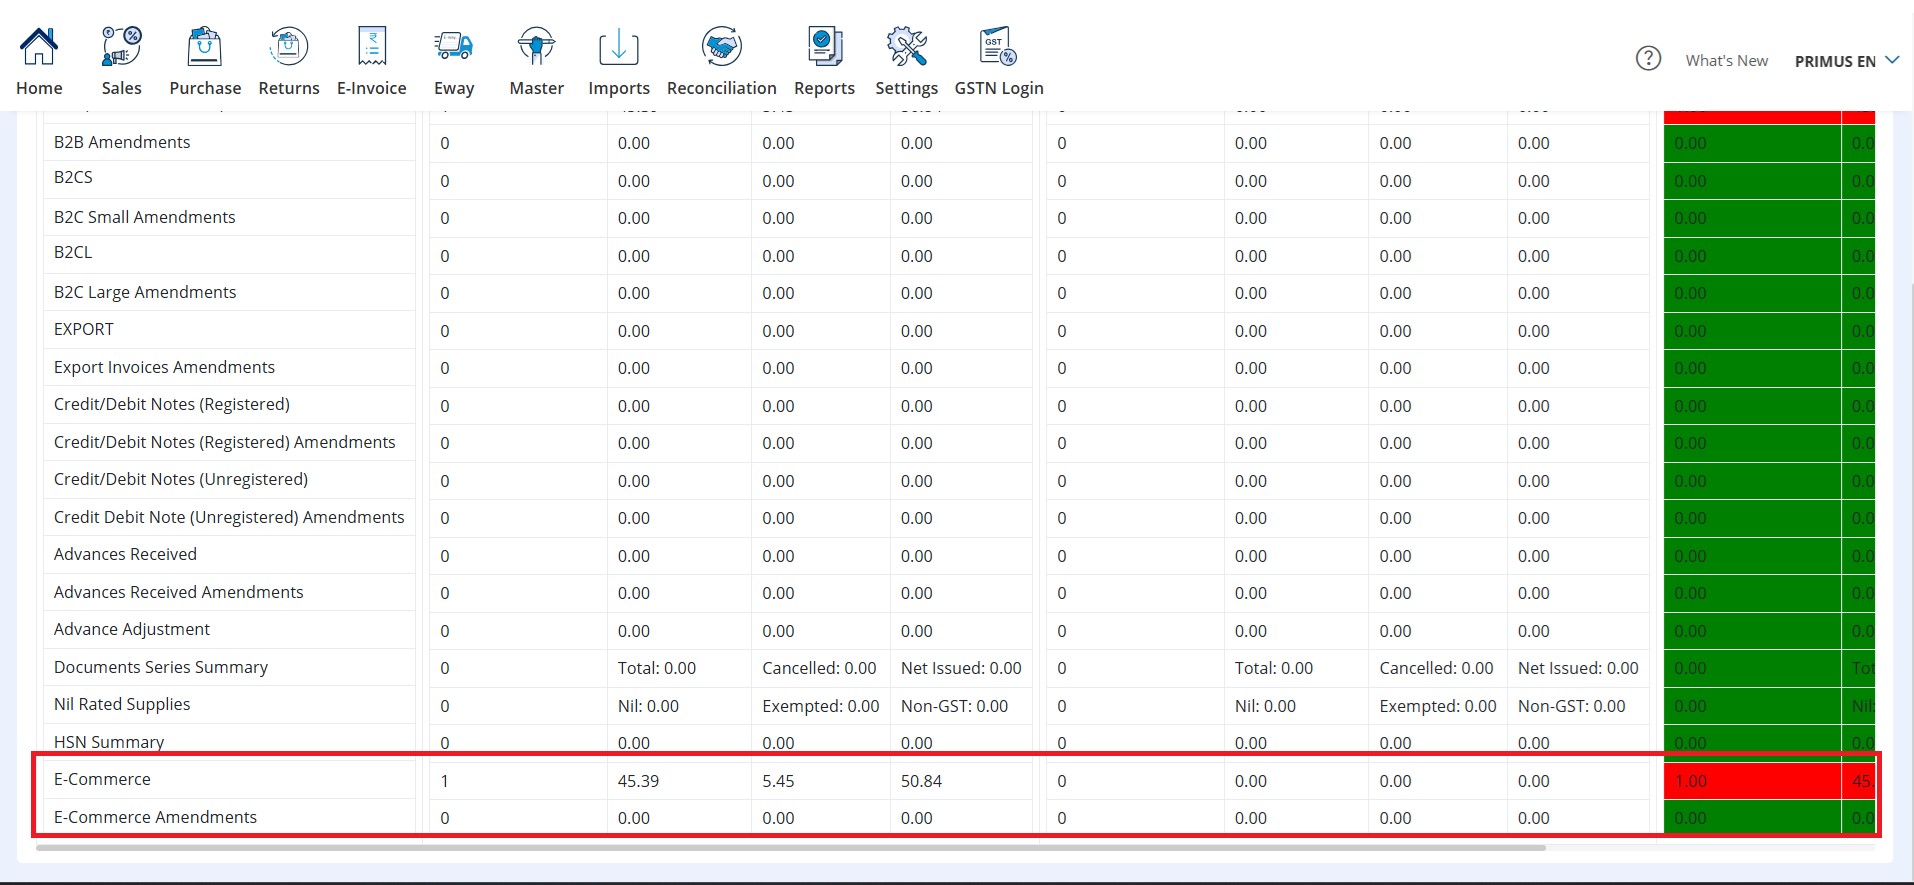This screenshot has width=1914, height=885.
Task: Open the Purchase module icon
Action: pos(205,46)
